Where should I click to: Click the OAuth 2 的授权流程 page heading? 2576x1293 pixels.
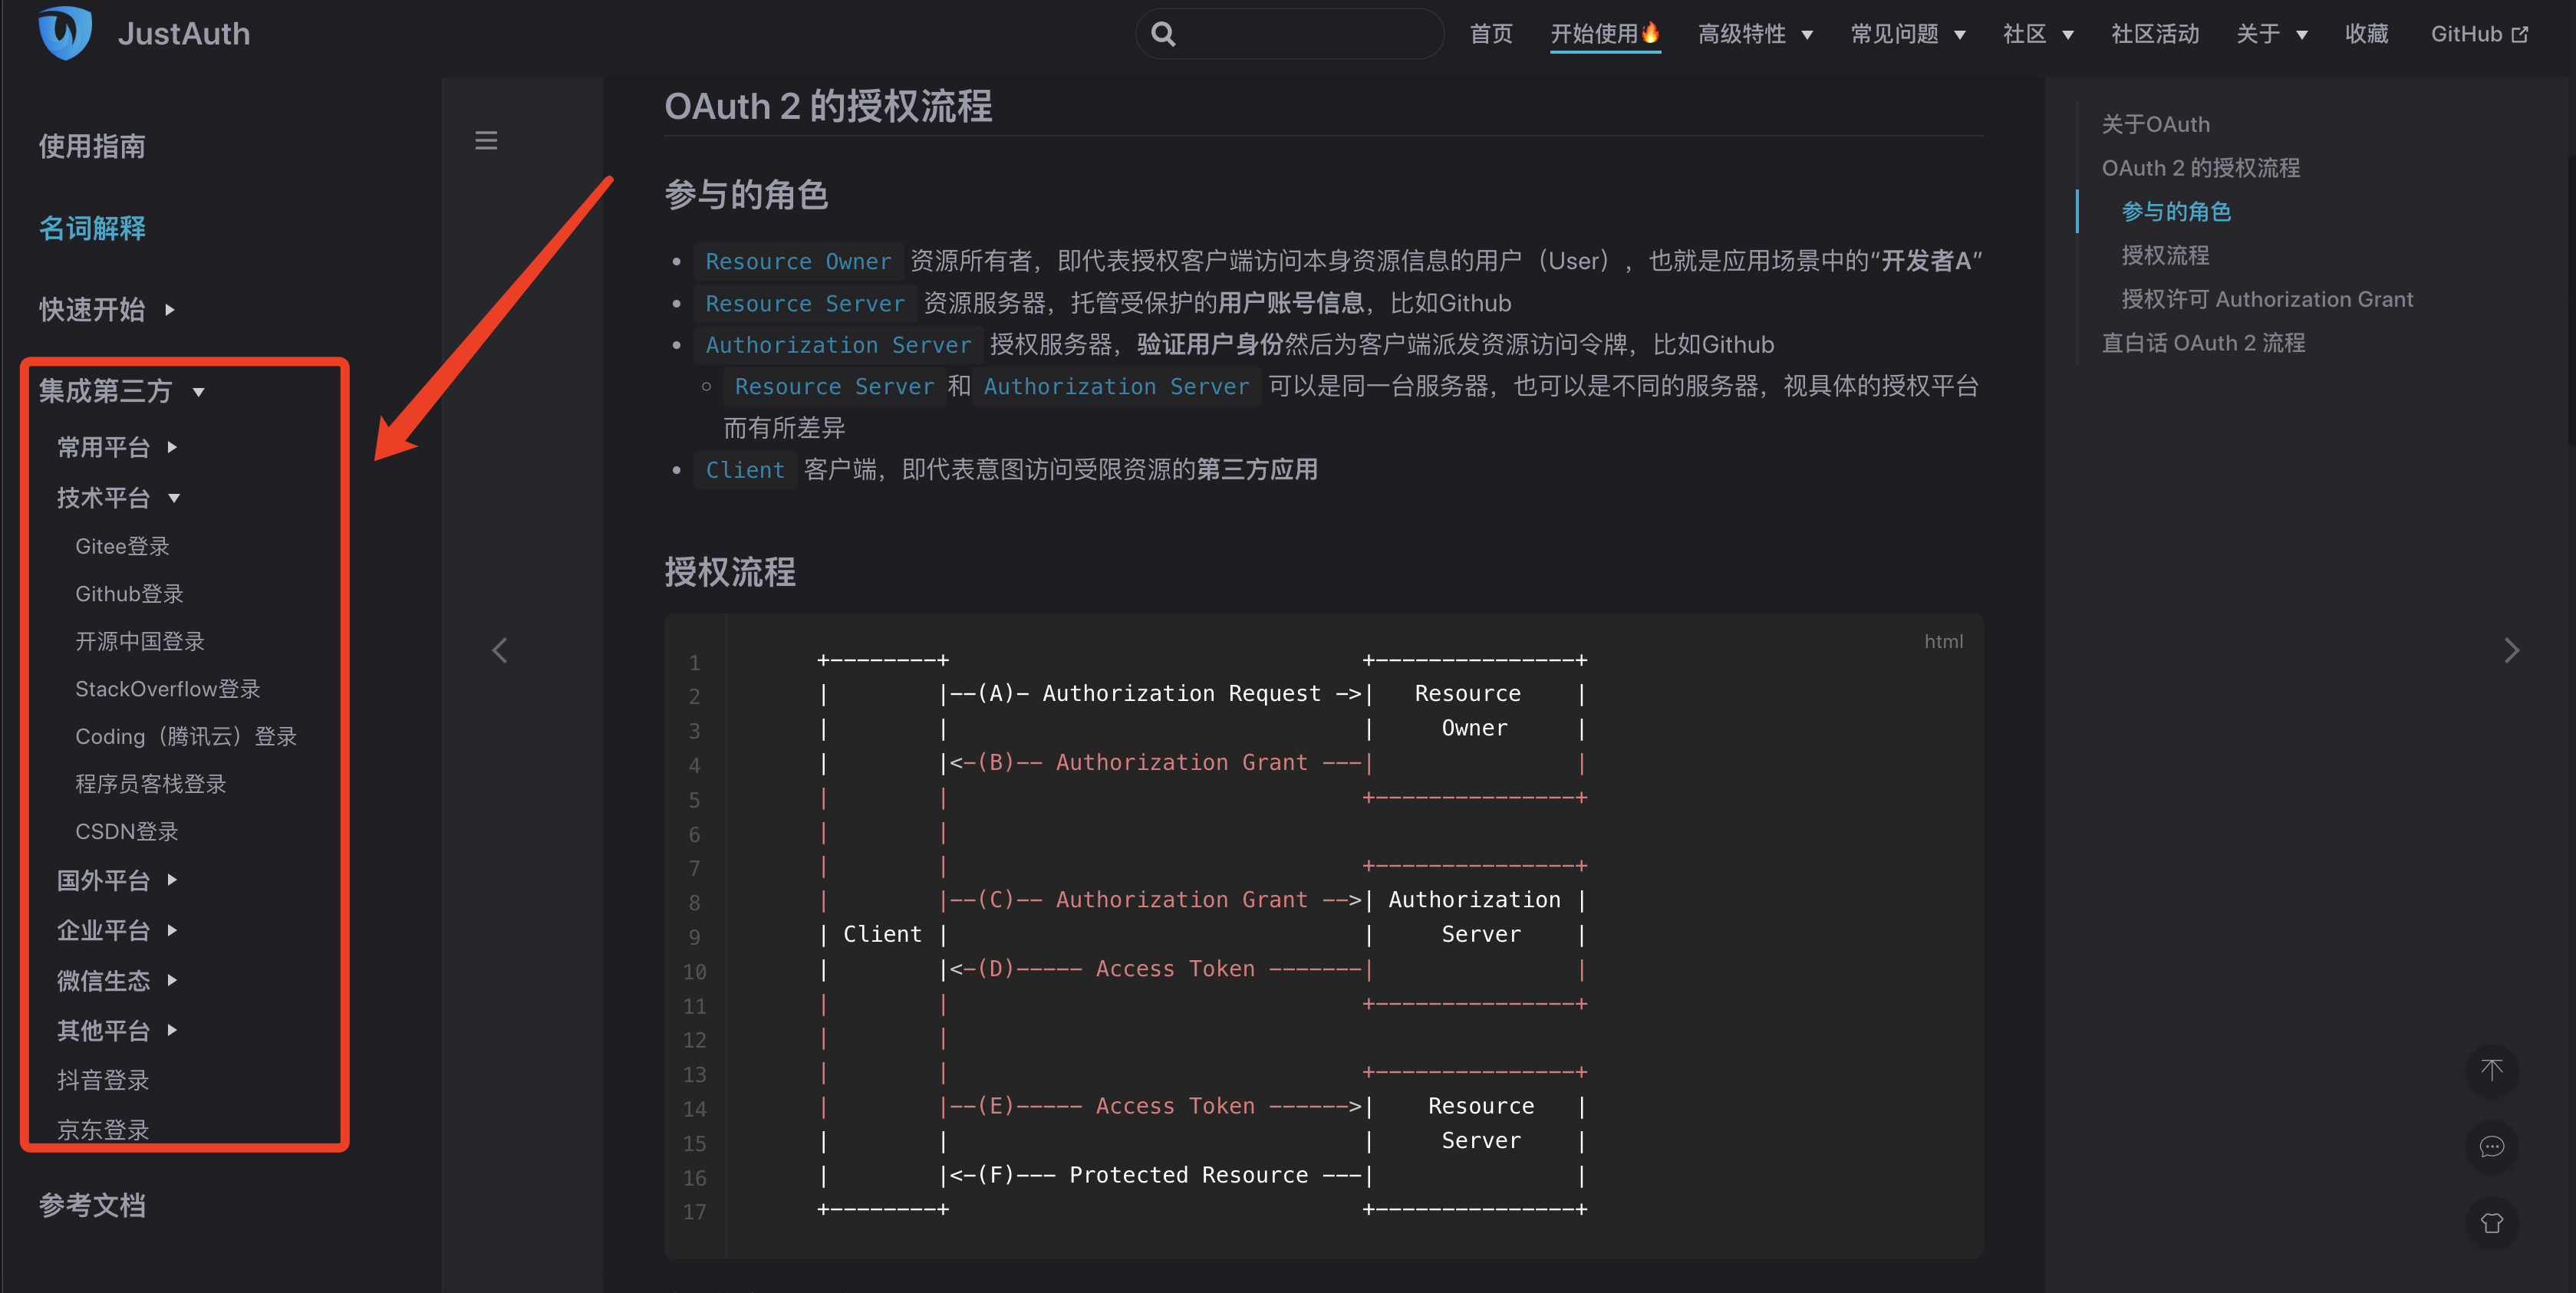click(x=828, y=106)
